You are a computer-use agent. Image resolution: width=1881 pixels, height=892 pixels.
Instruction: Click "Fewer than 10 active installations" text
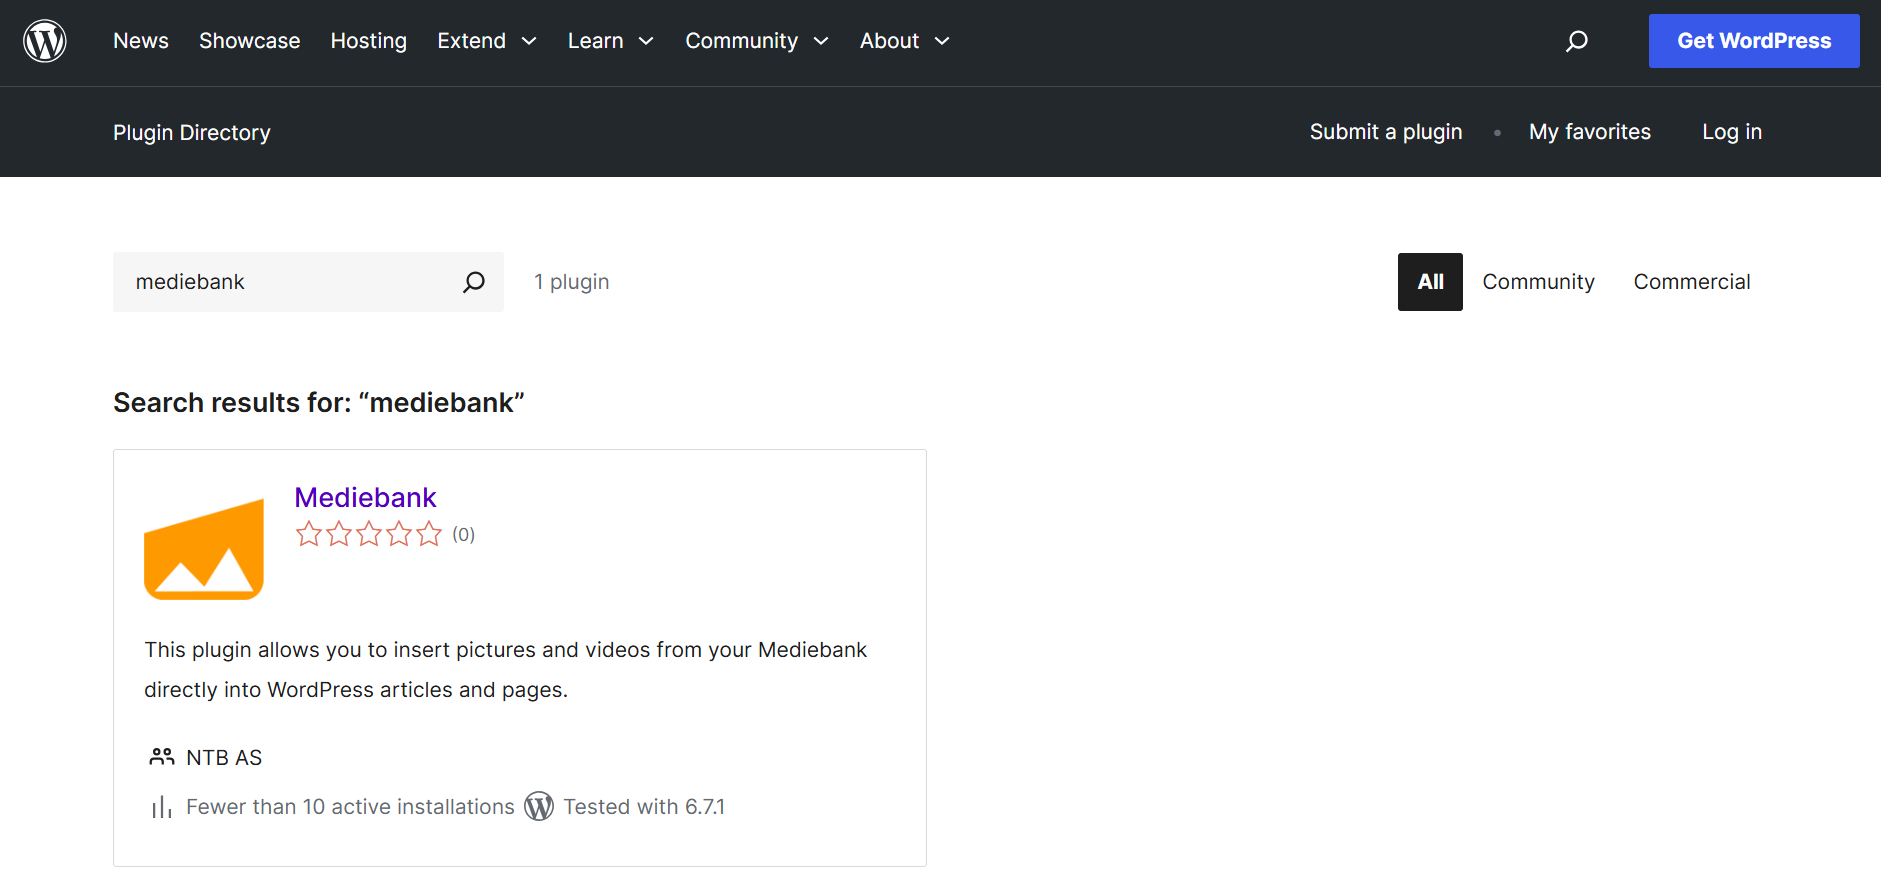coord(350,807)
